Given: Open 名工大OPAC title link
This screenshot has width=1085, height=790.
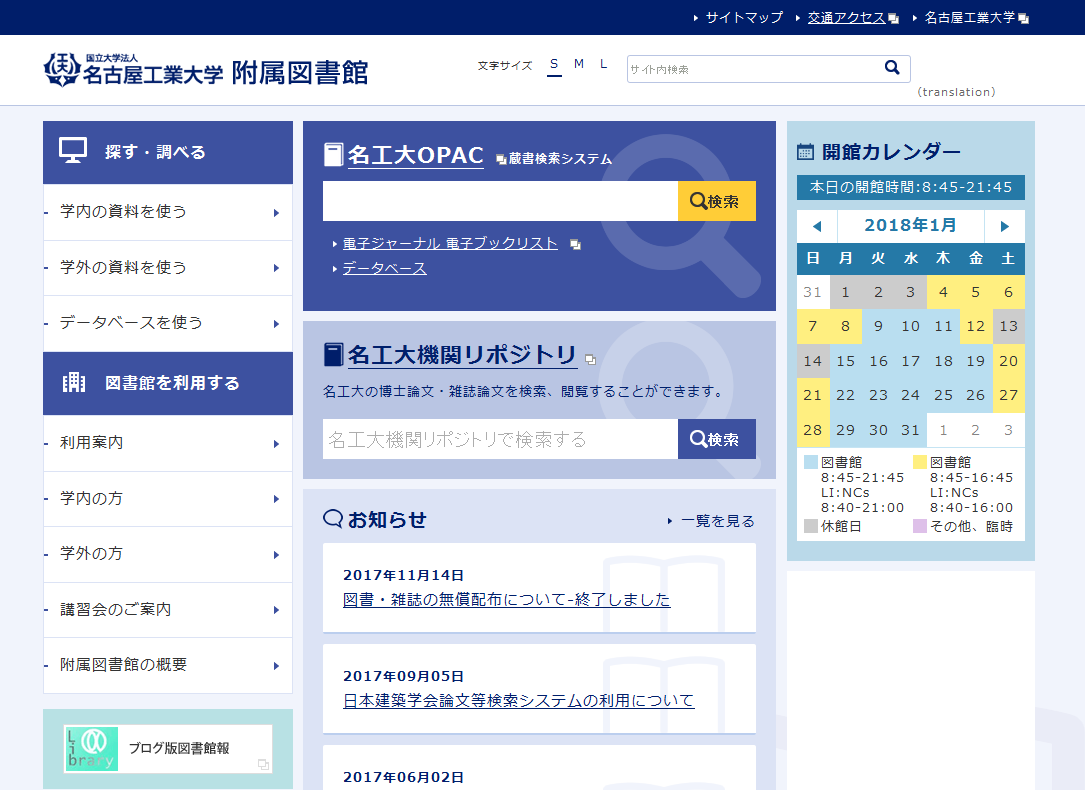Looking at the screenshot, I should click(x=415, y=155).
